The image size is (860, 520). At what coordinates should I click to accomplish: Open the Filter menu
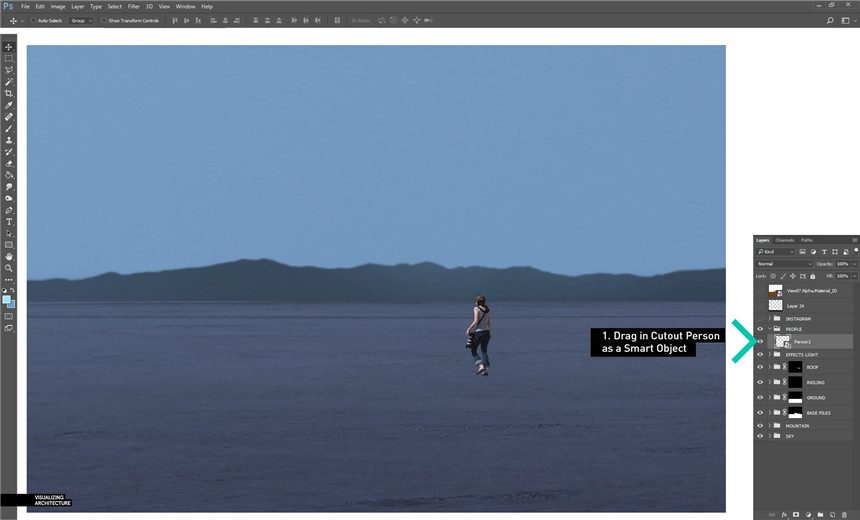133,6
